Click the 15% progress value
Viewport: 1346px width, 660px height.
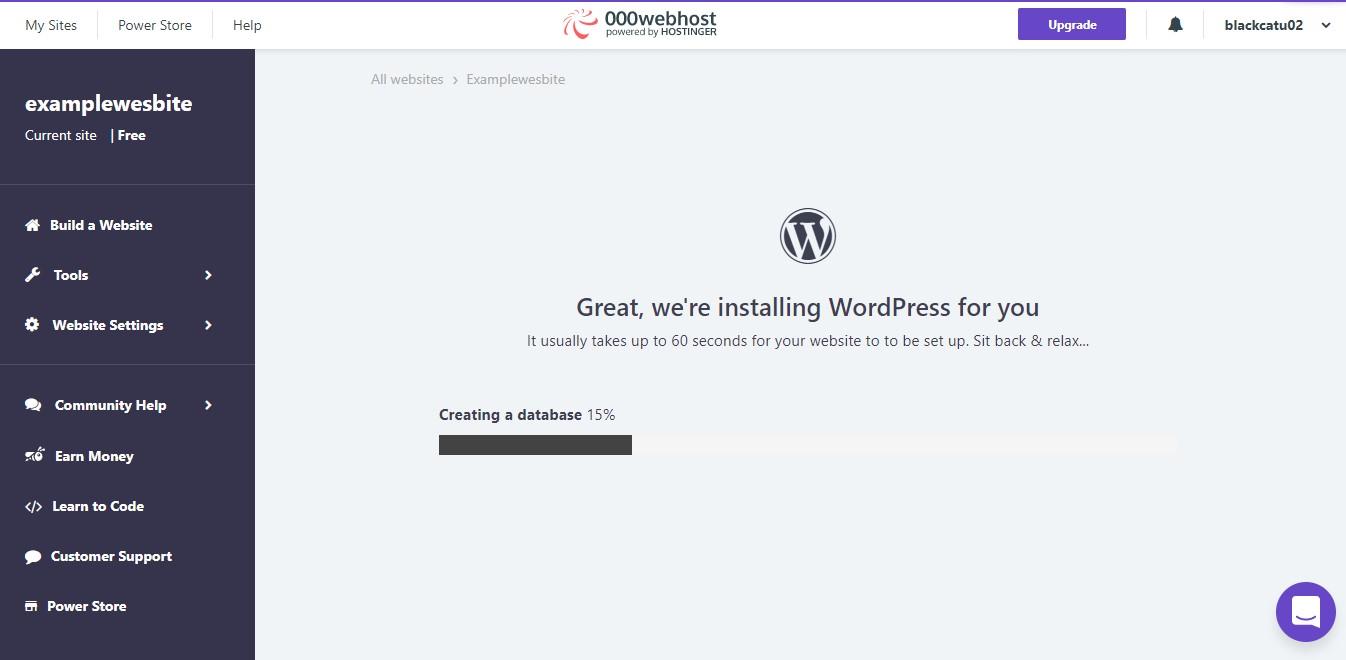(x=601, y=414)
